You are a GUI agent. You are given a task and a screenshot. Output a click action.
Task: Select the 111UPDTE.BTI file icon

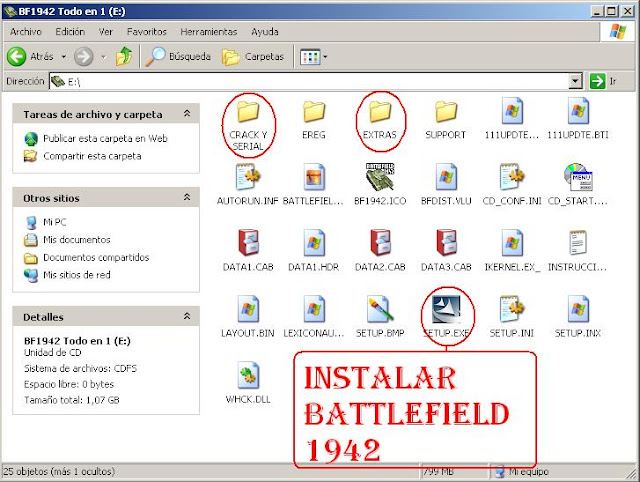point(578,111)
